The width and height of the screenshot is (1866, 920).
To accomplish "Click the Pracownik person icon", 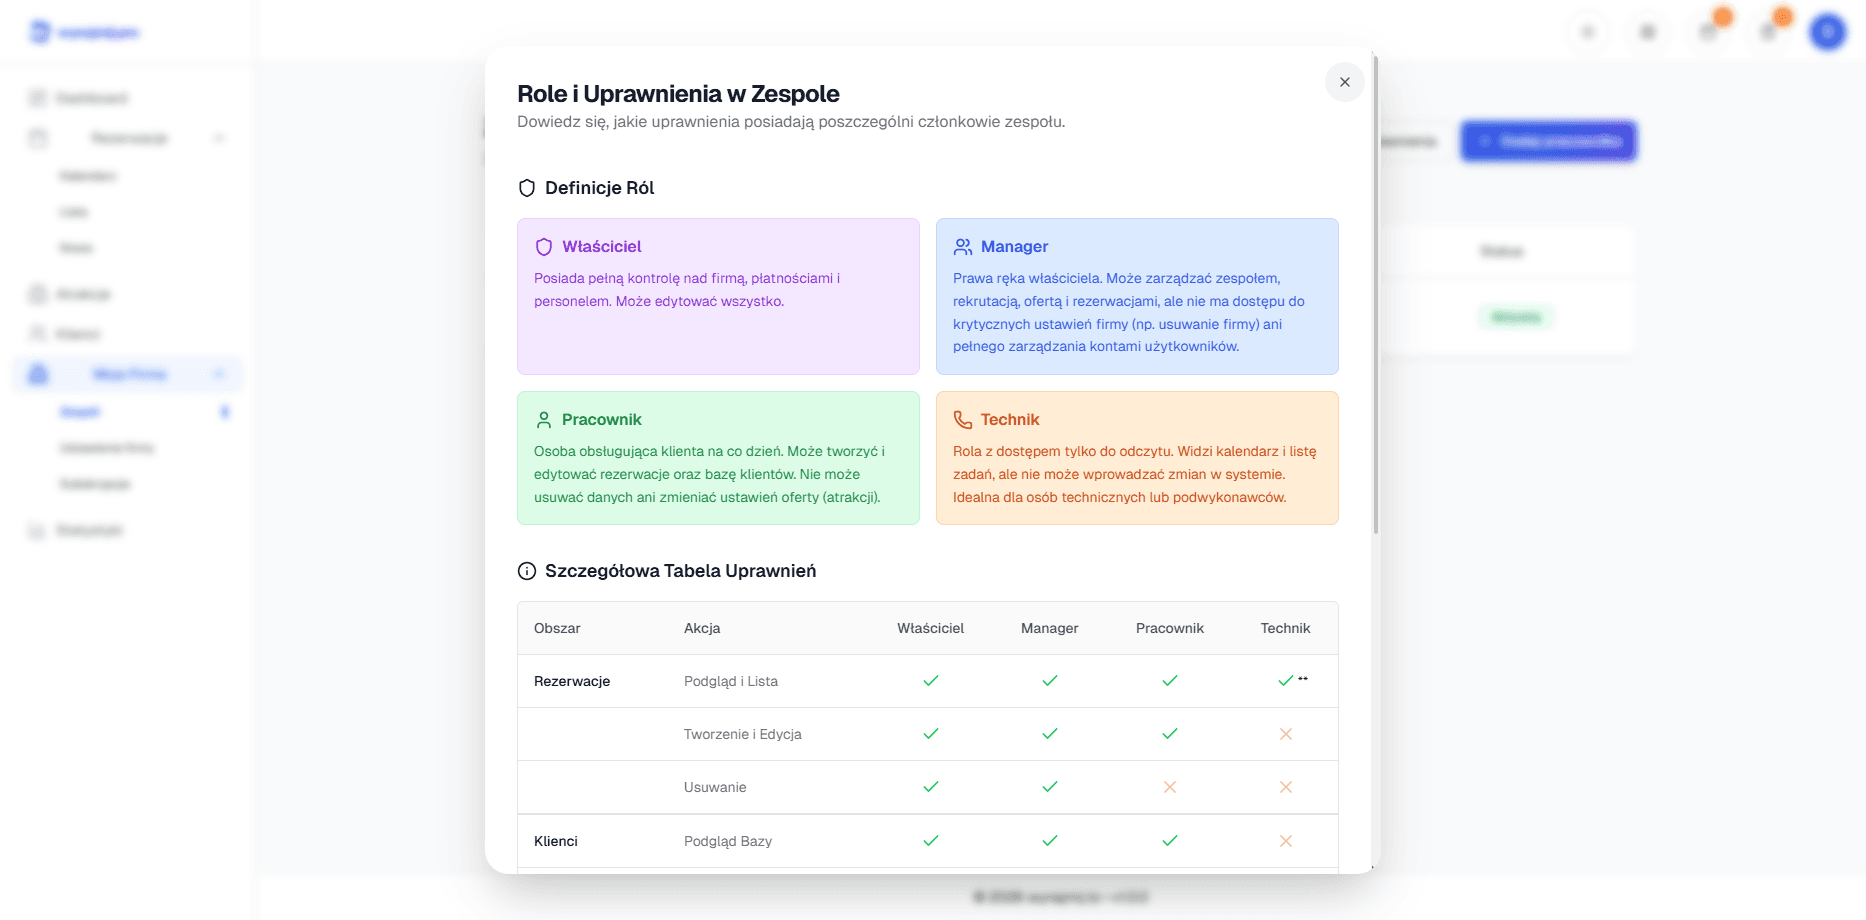I will (x=544, y=420).
